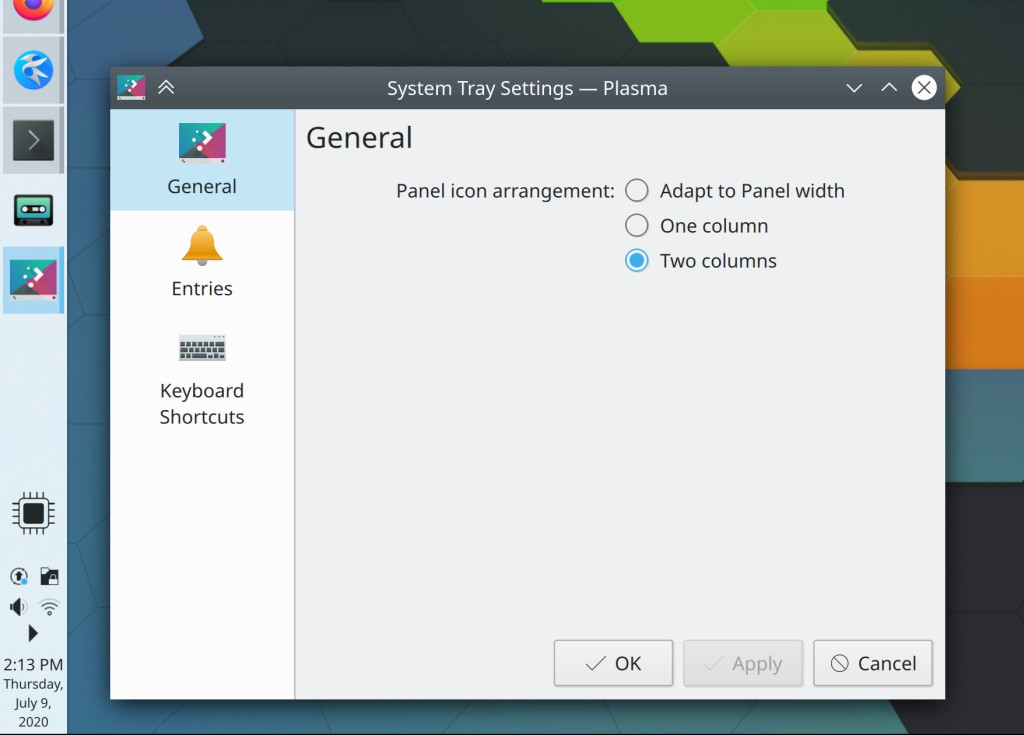Launch the cassette tape media app
The height and width of the screenshot is (735, 1024).
[x=33, y=210]
